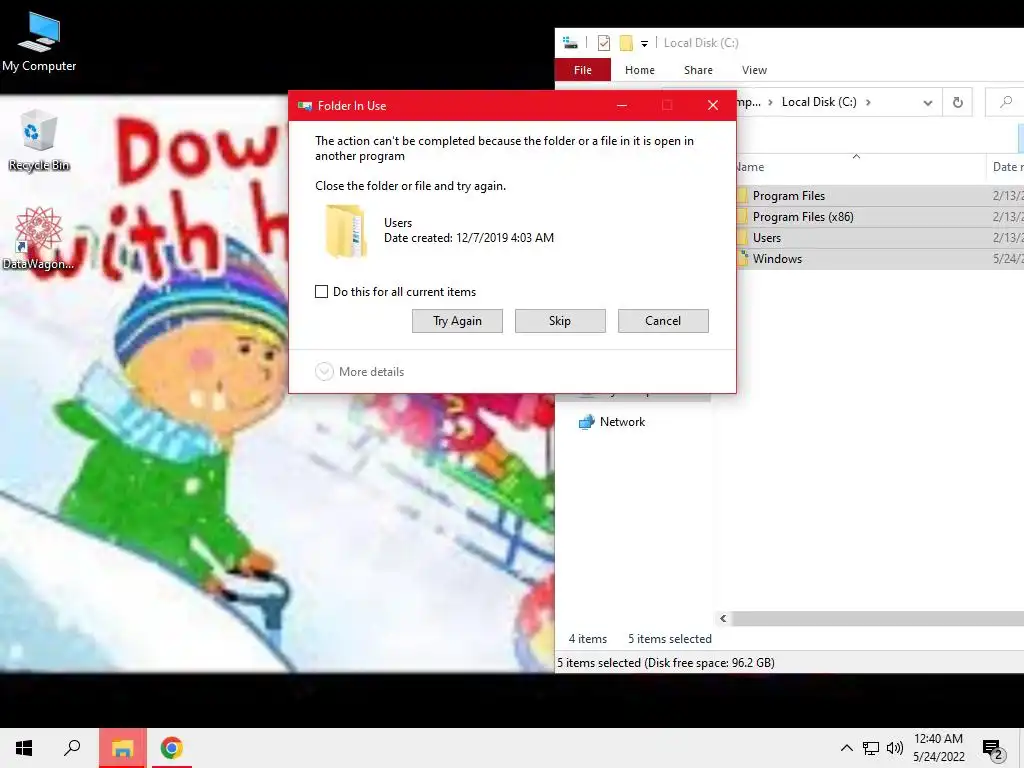The image size is (1024, 768).
Task: Click the network status tray icon
Action: tap(871, 748)
